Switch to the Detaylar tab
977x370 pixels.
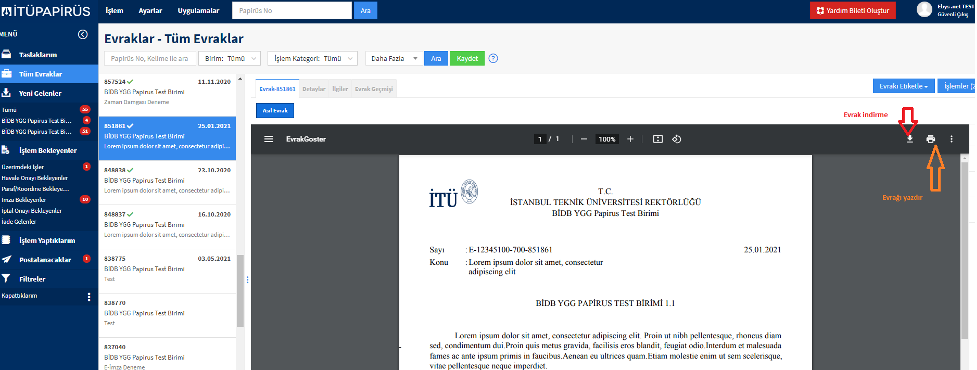(314, 89)
